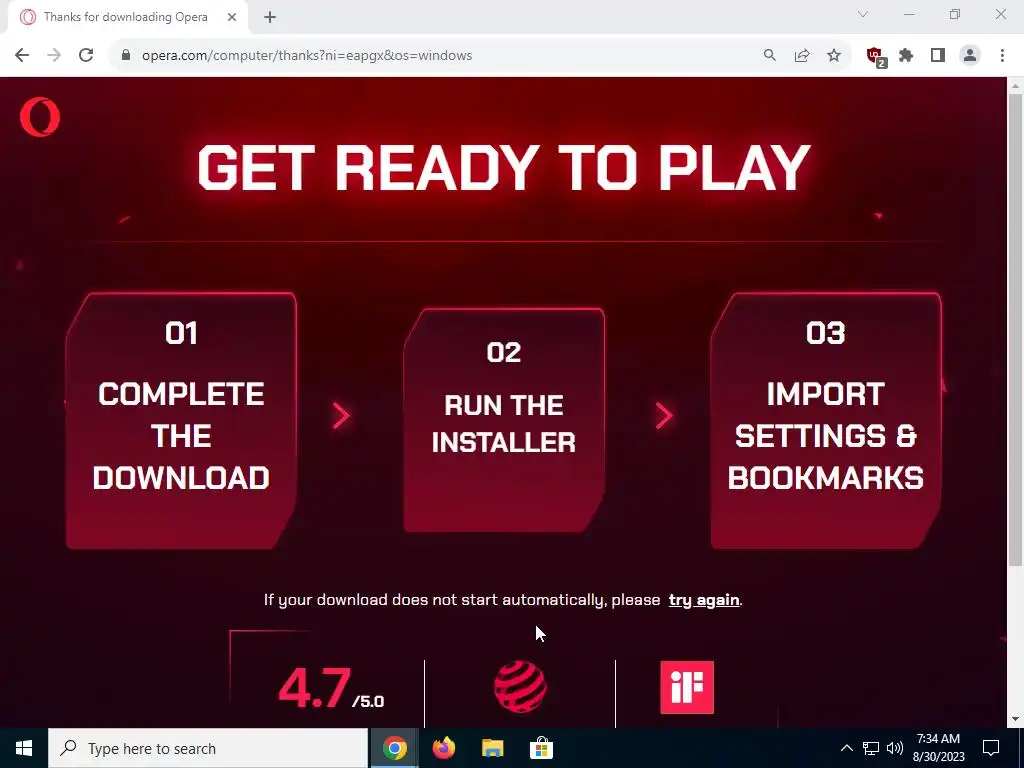Click the forward navigation arrow

[54, 56]
